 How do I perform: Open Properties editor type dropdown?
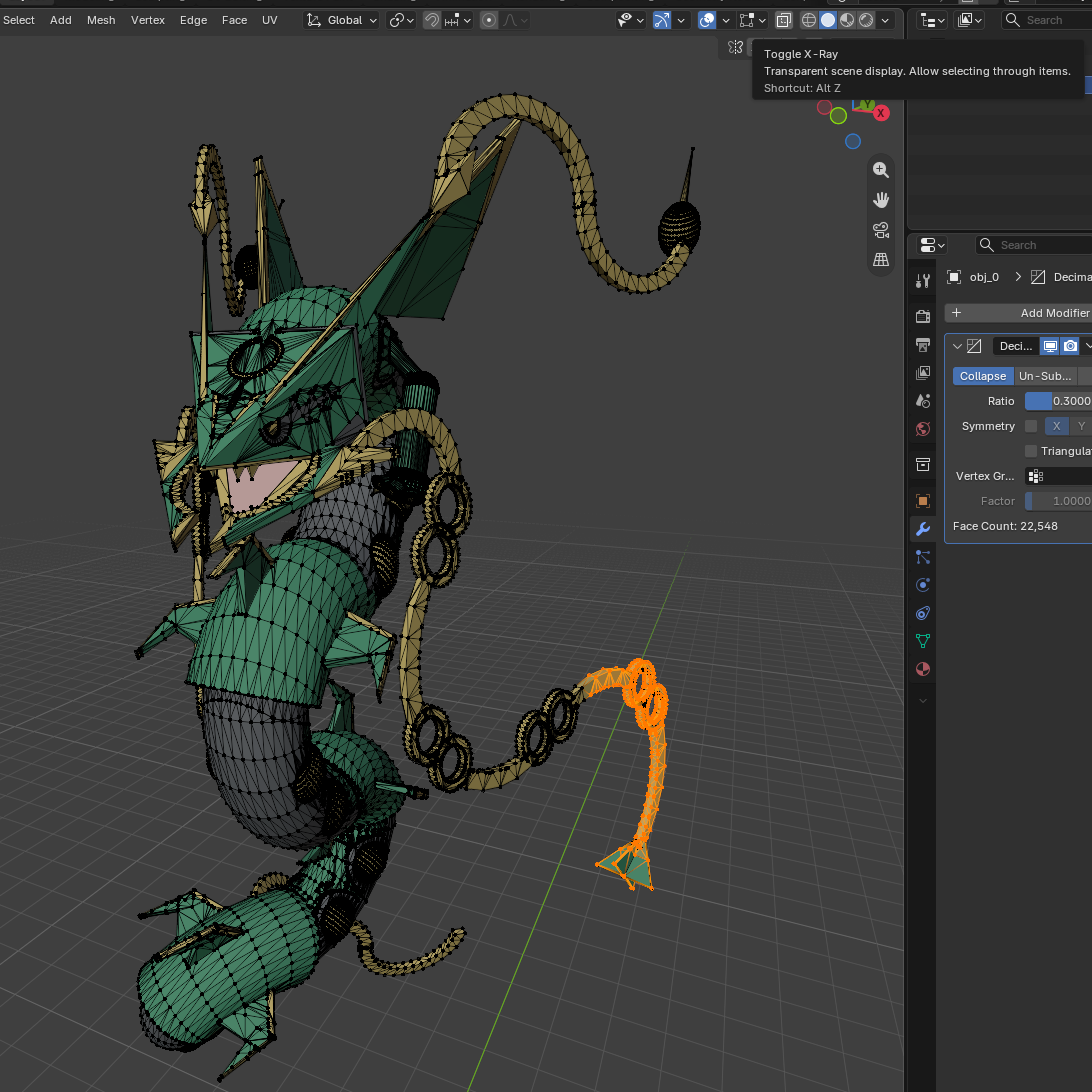click(933, 245)
